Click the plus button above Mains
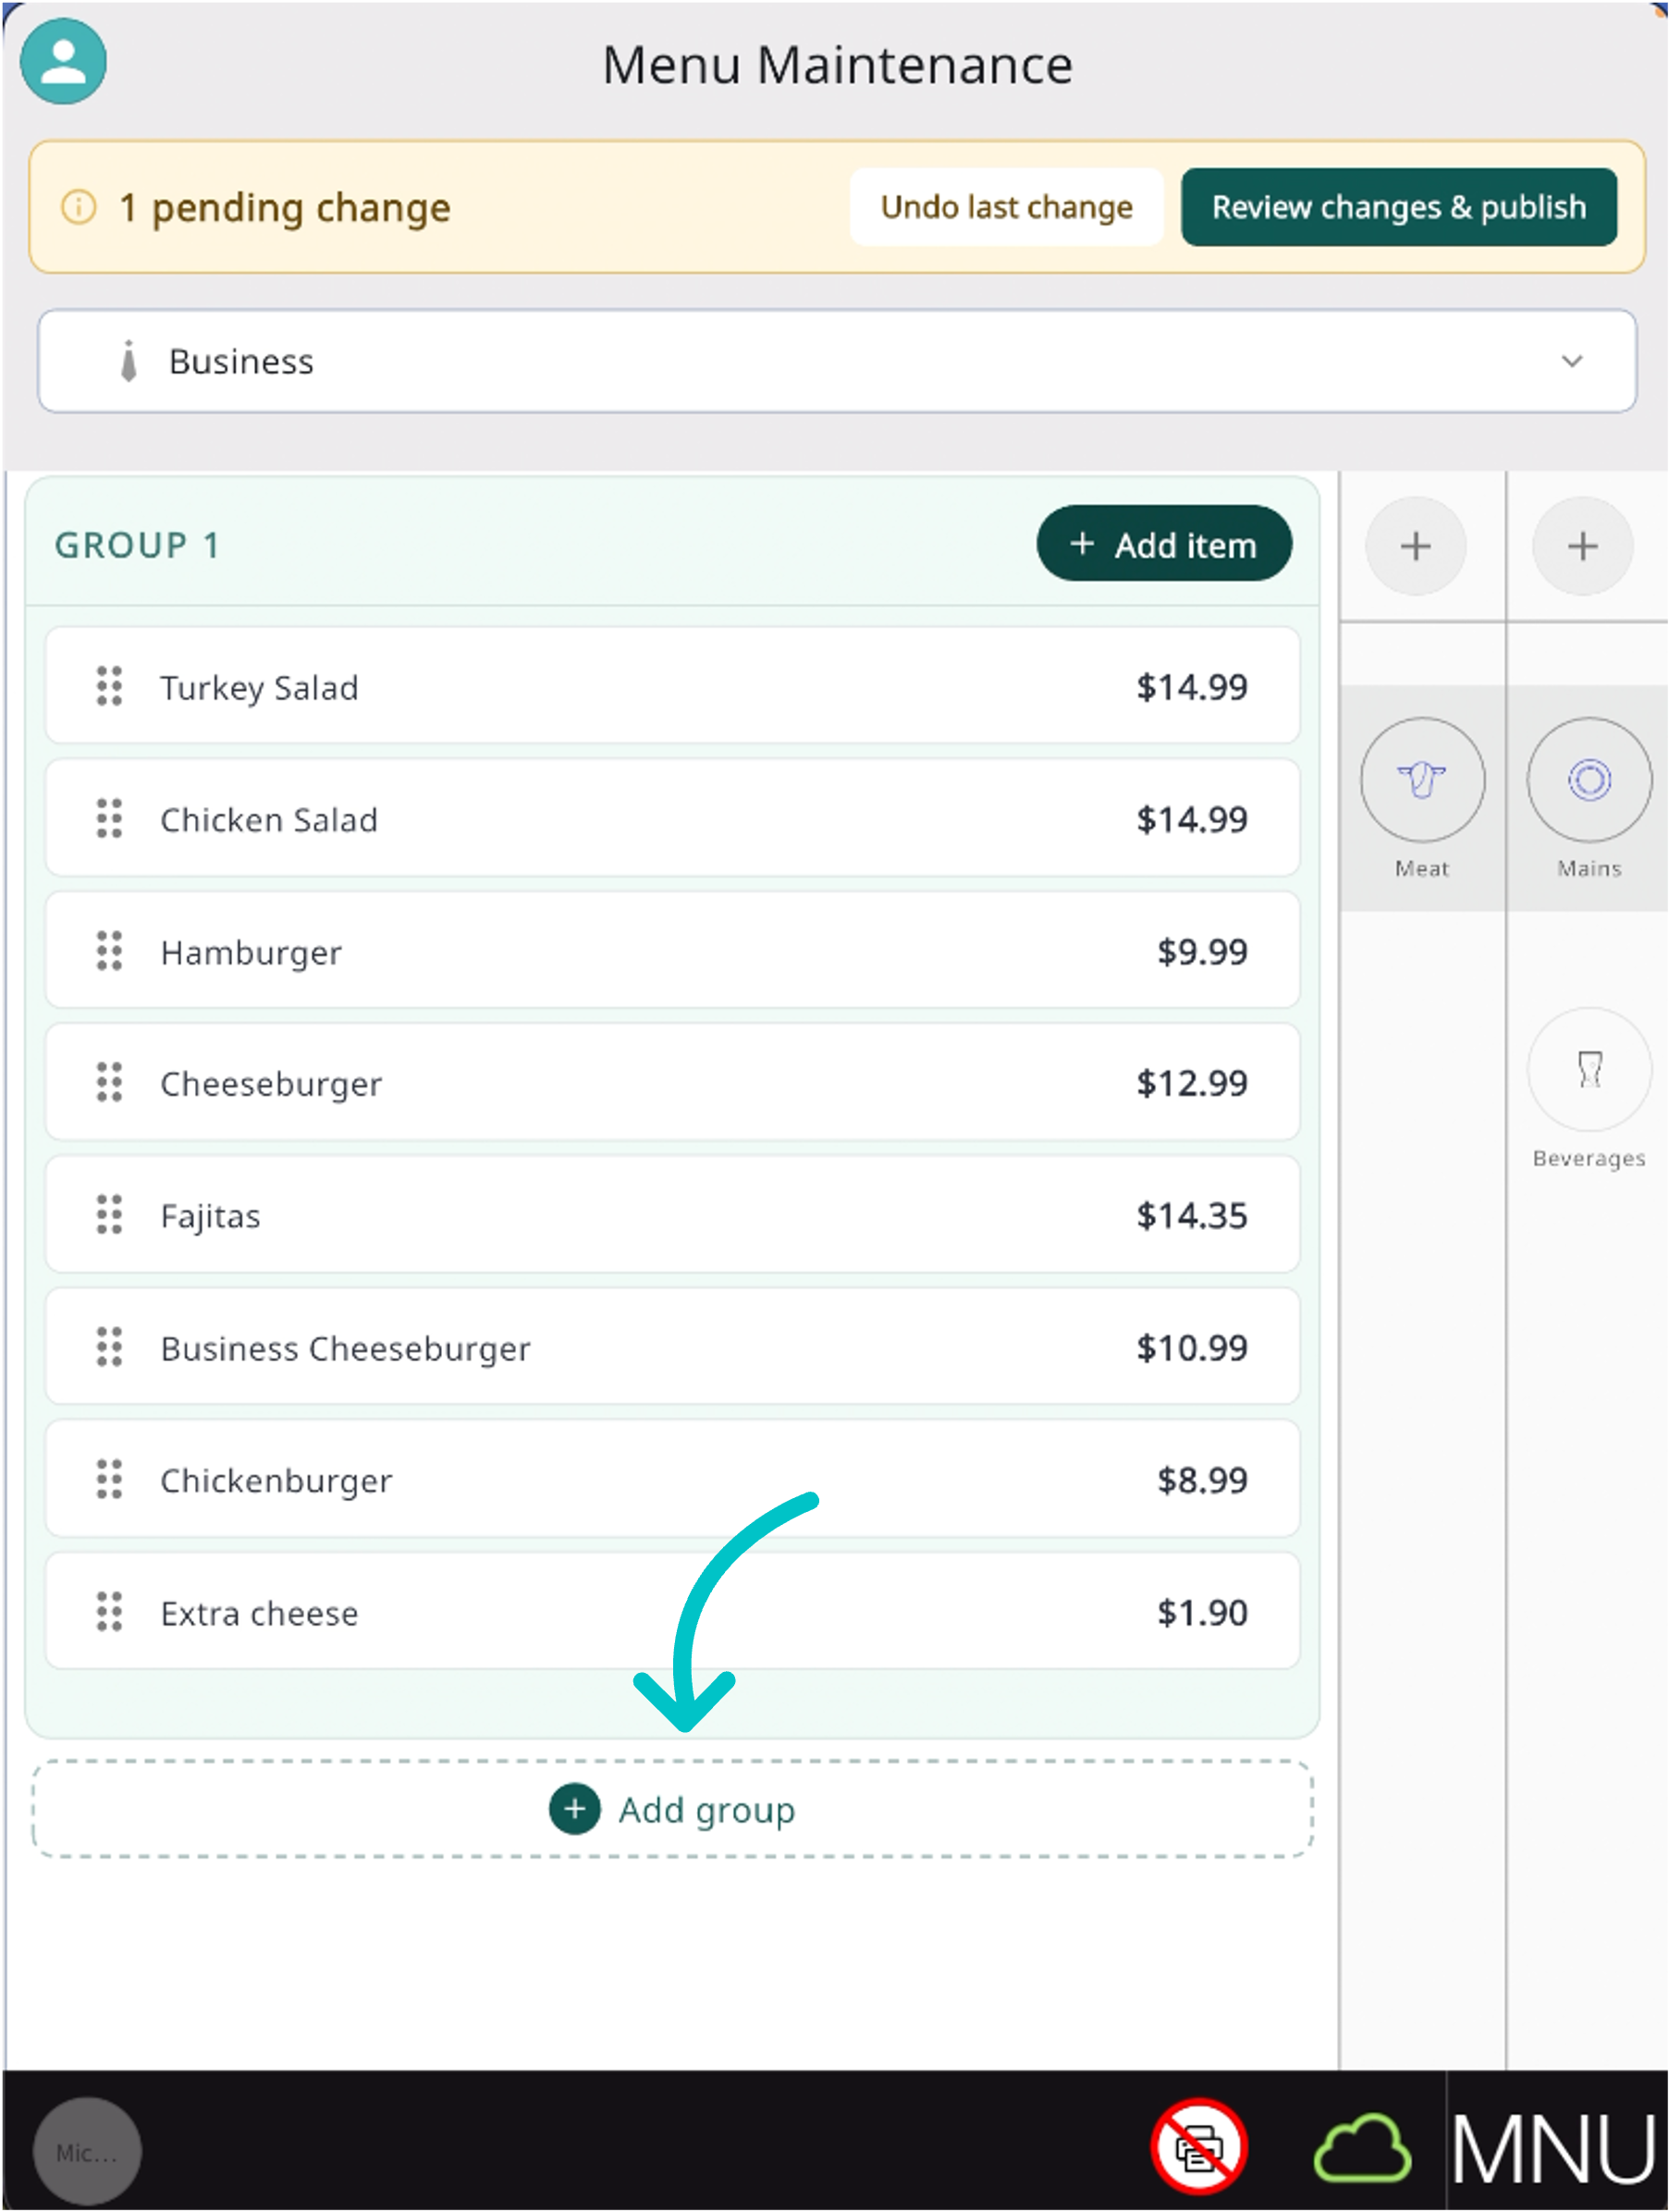The width and height of the screenshot is (1669, 2212). pyautogui.click(x=1582, y=546)
